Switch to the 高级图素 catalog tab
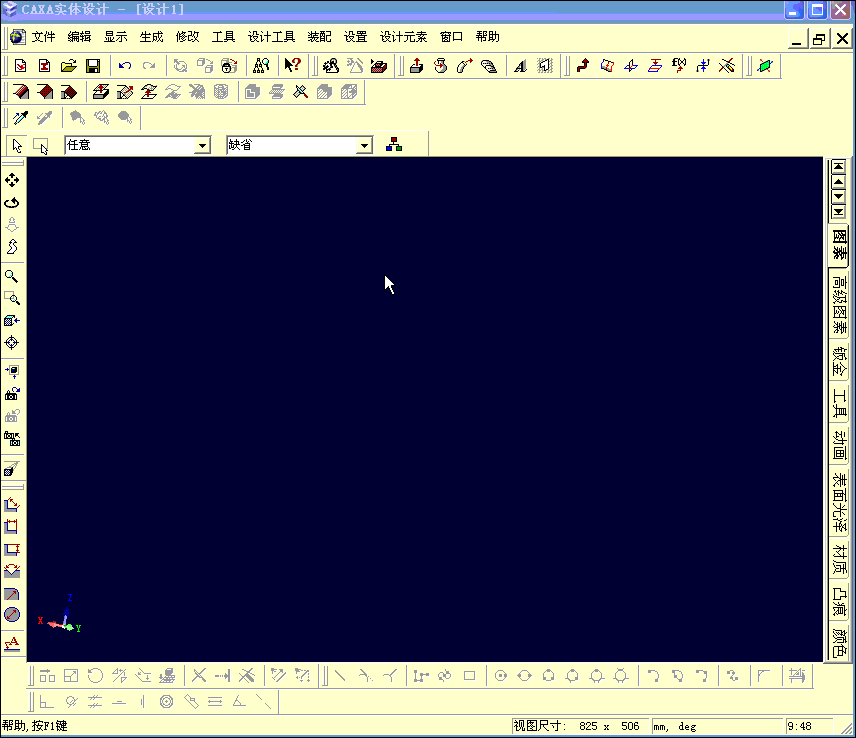The width and height of the screenshot is (856, 738). [x=839, y=304]
